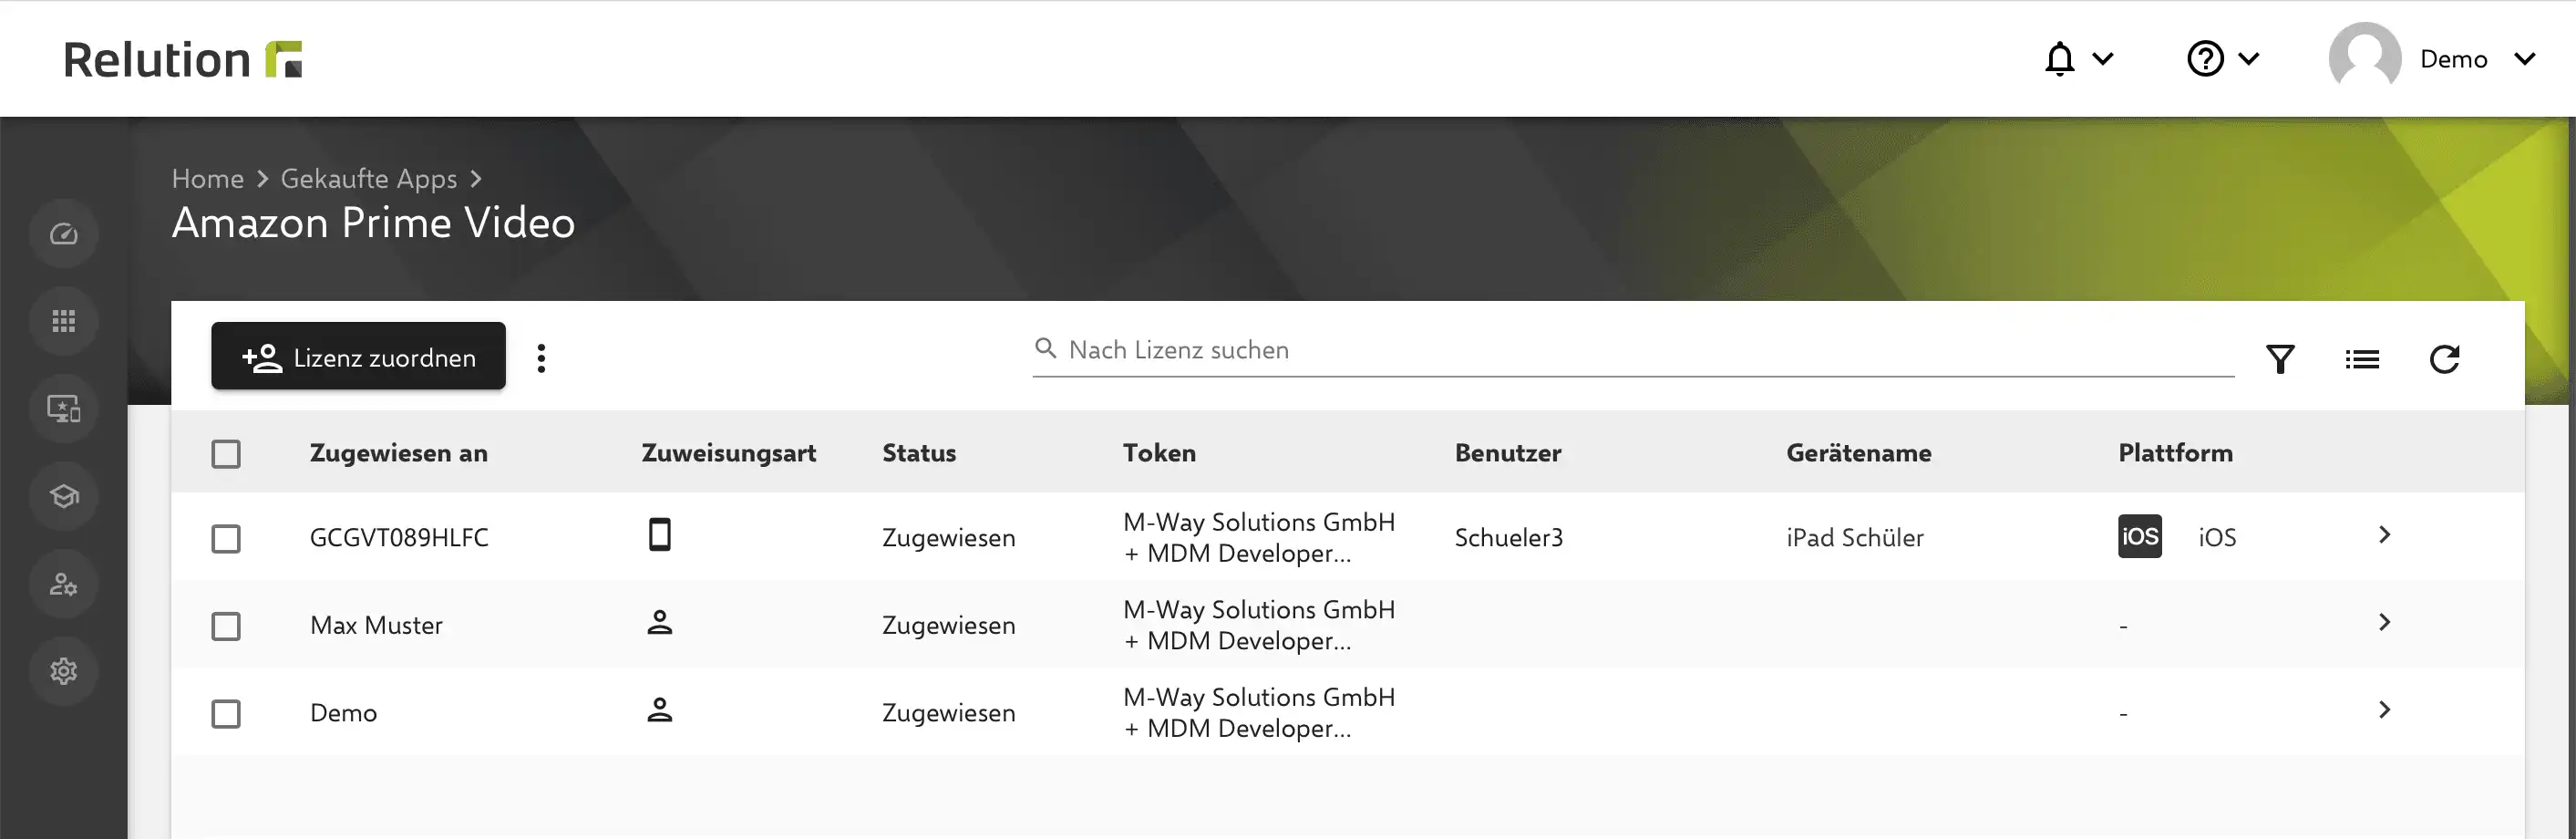Screen dimensions: 2576x839
Task: Click the search magnifier icon
Action: (x=1045, y=348)
